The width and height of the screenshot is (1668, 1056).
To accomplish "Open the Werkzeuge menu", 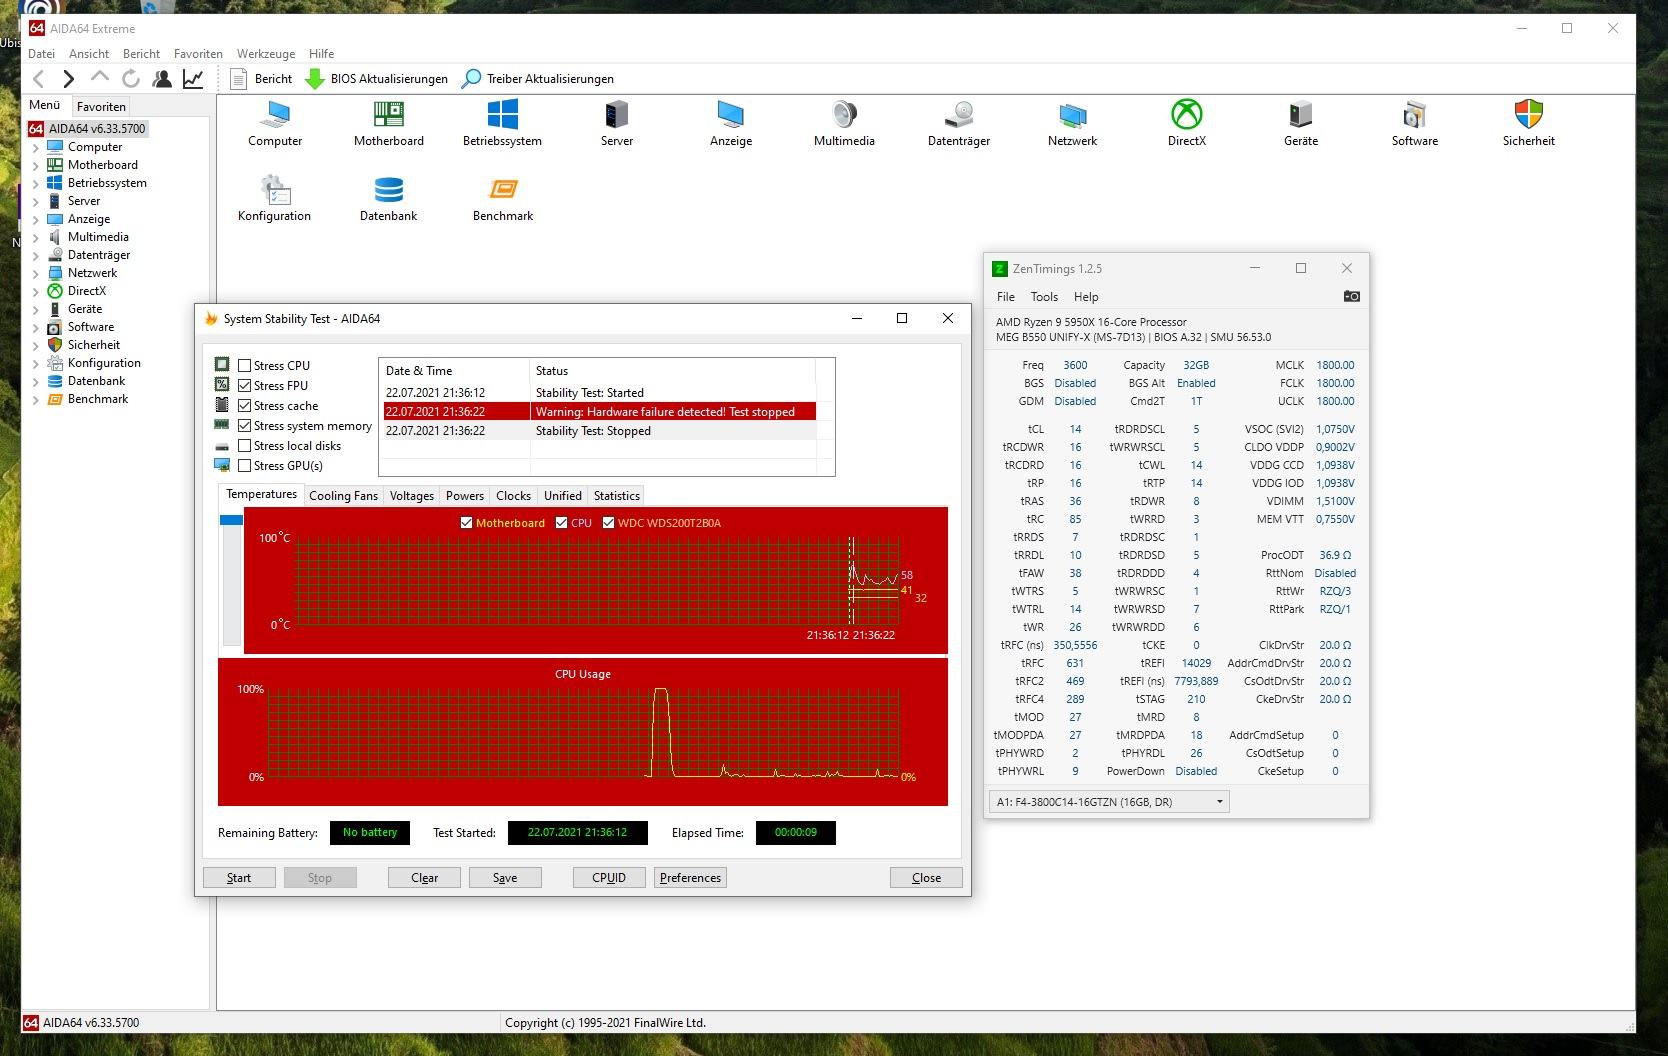I will [266, 54].
